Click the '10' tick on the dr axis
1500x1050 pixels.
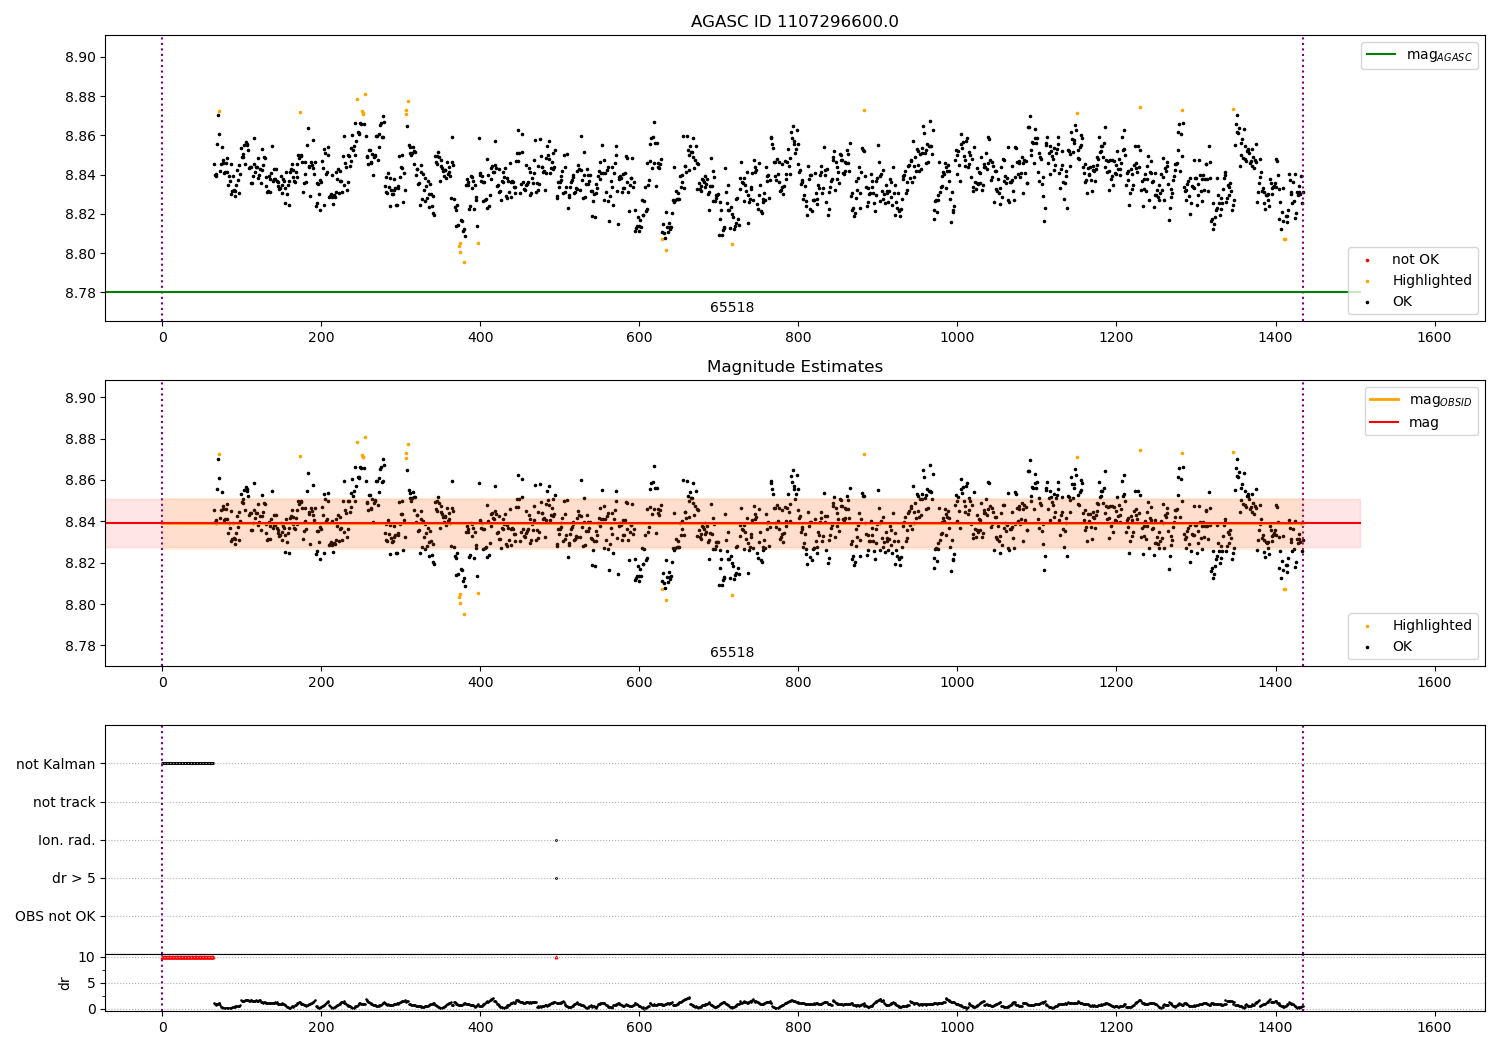click(x=87, y=957)
